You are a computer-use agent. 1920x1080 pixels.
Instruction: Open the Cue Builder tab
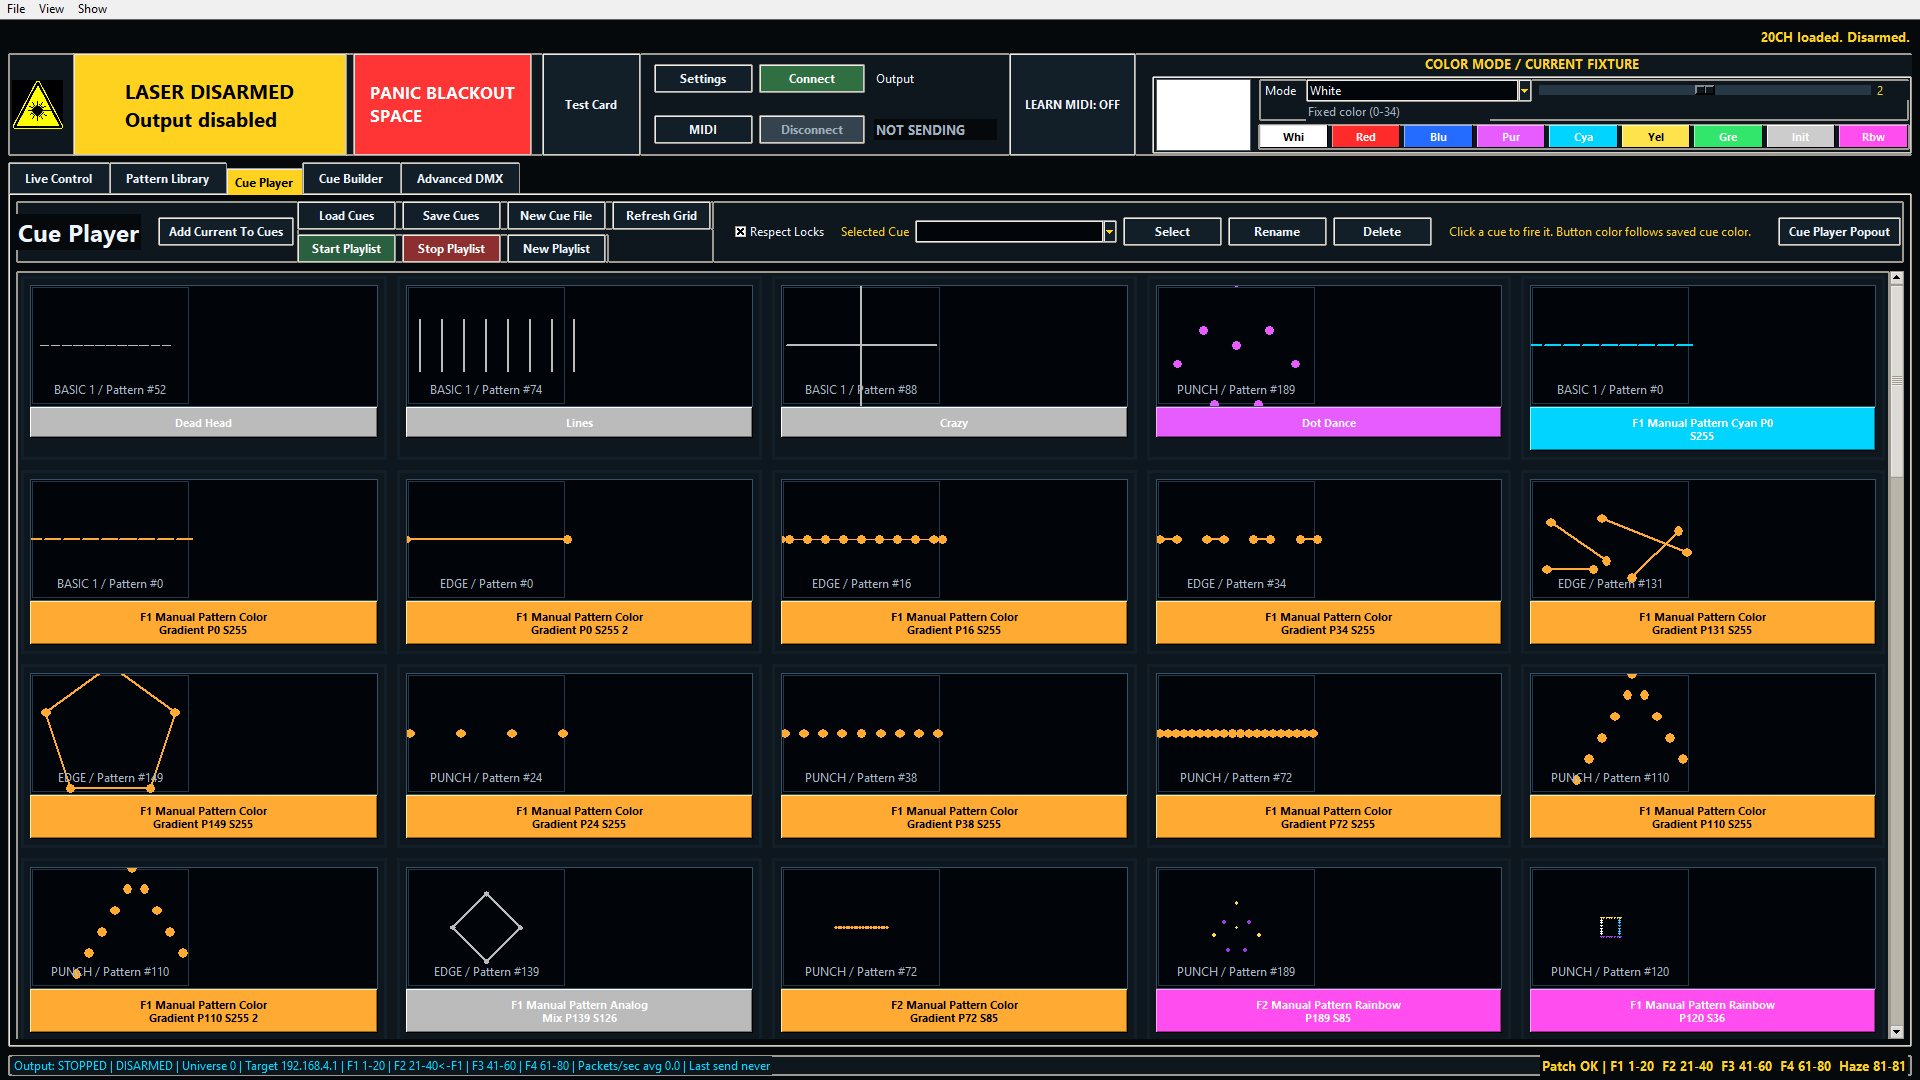351,179
